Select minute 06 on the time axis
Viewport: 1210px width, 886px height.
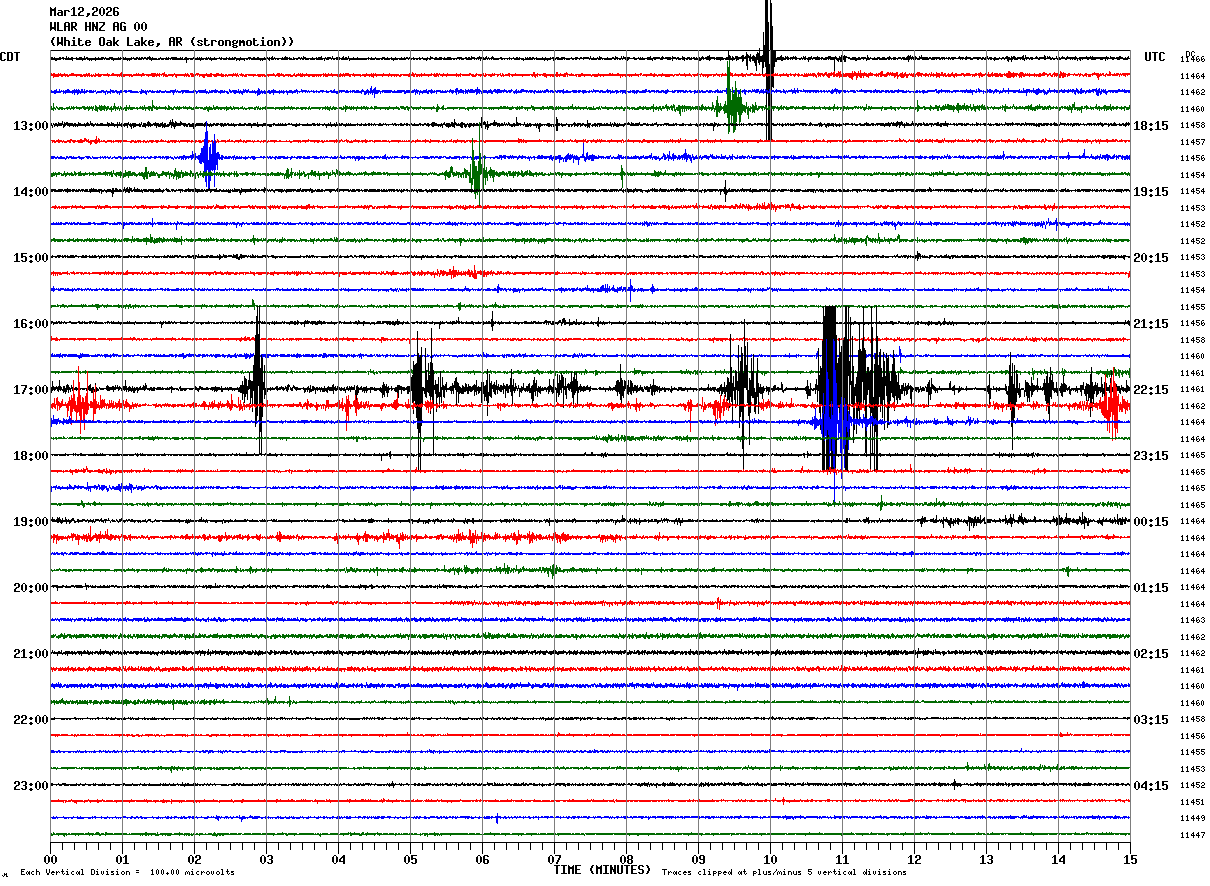(482, 859)
